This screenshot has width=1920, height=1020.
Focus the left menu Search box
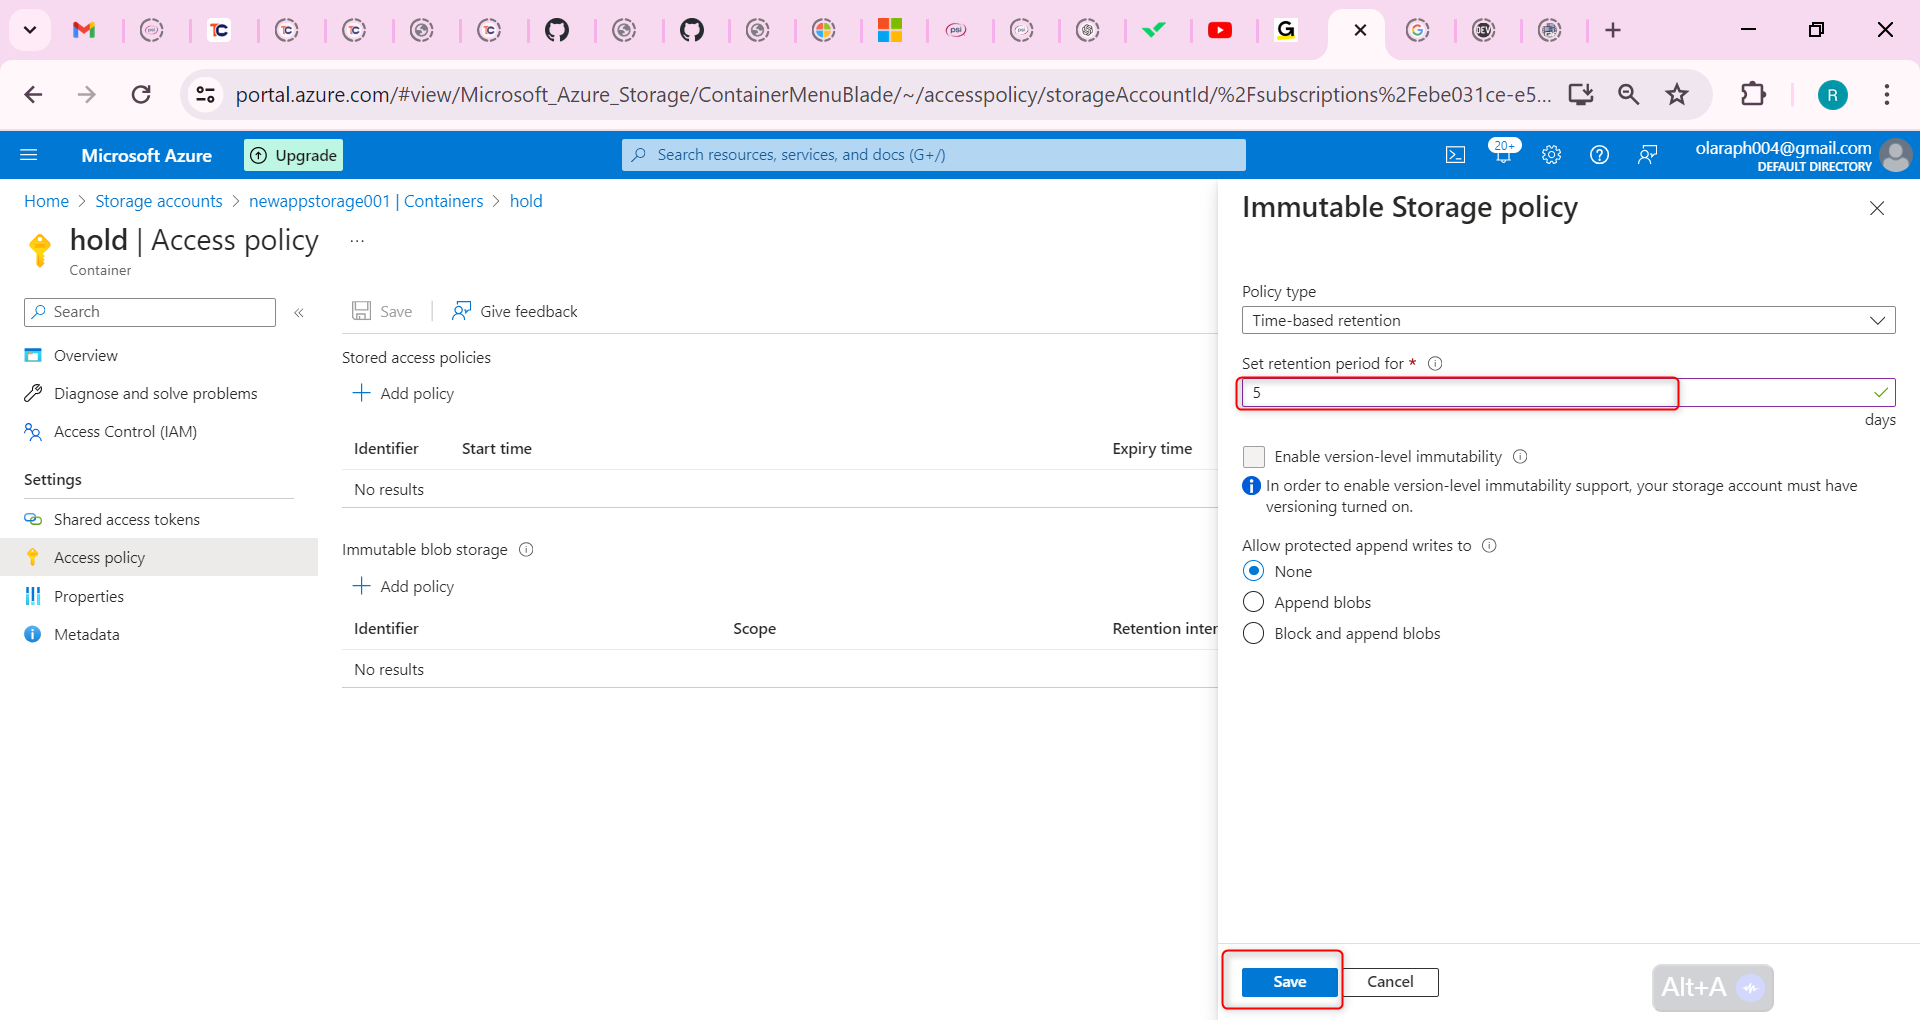point(150,312)
